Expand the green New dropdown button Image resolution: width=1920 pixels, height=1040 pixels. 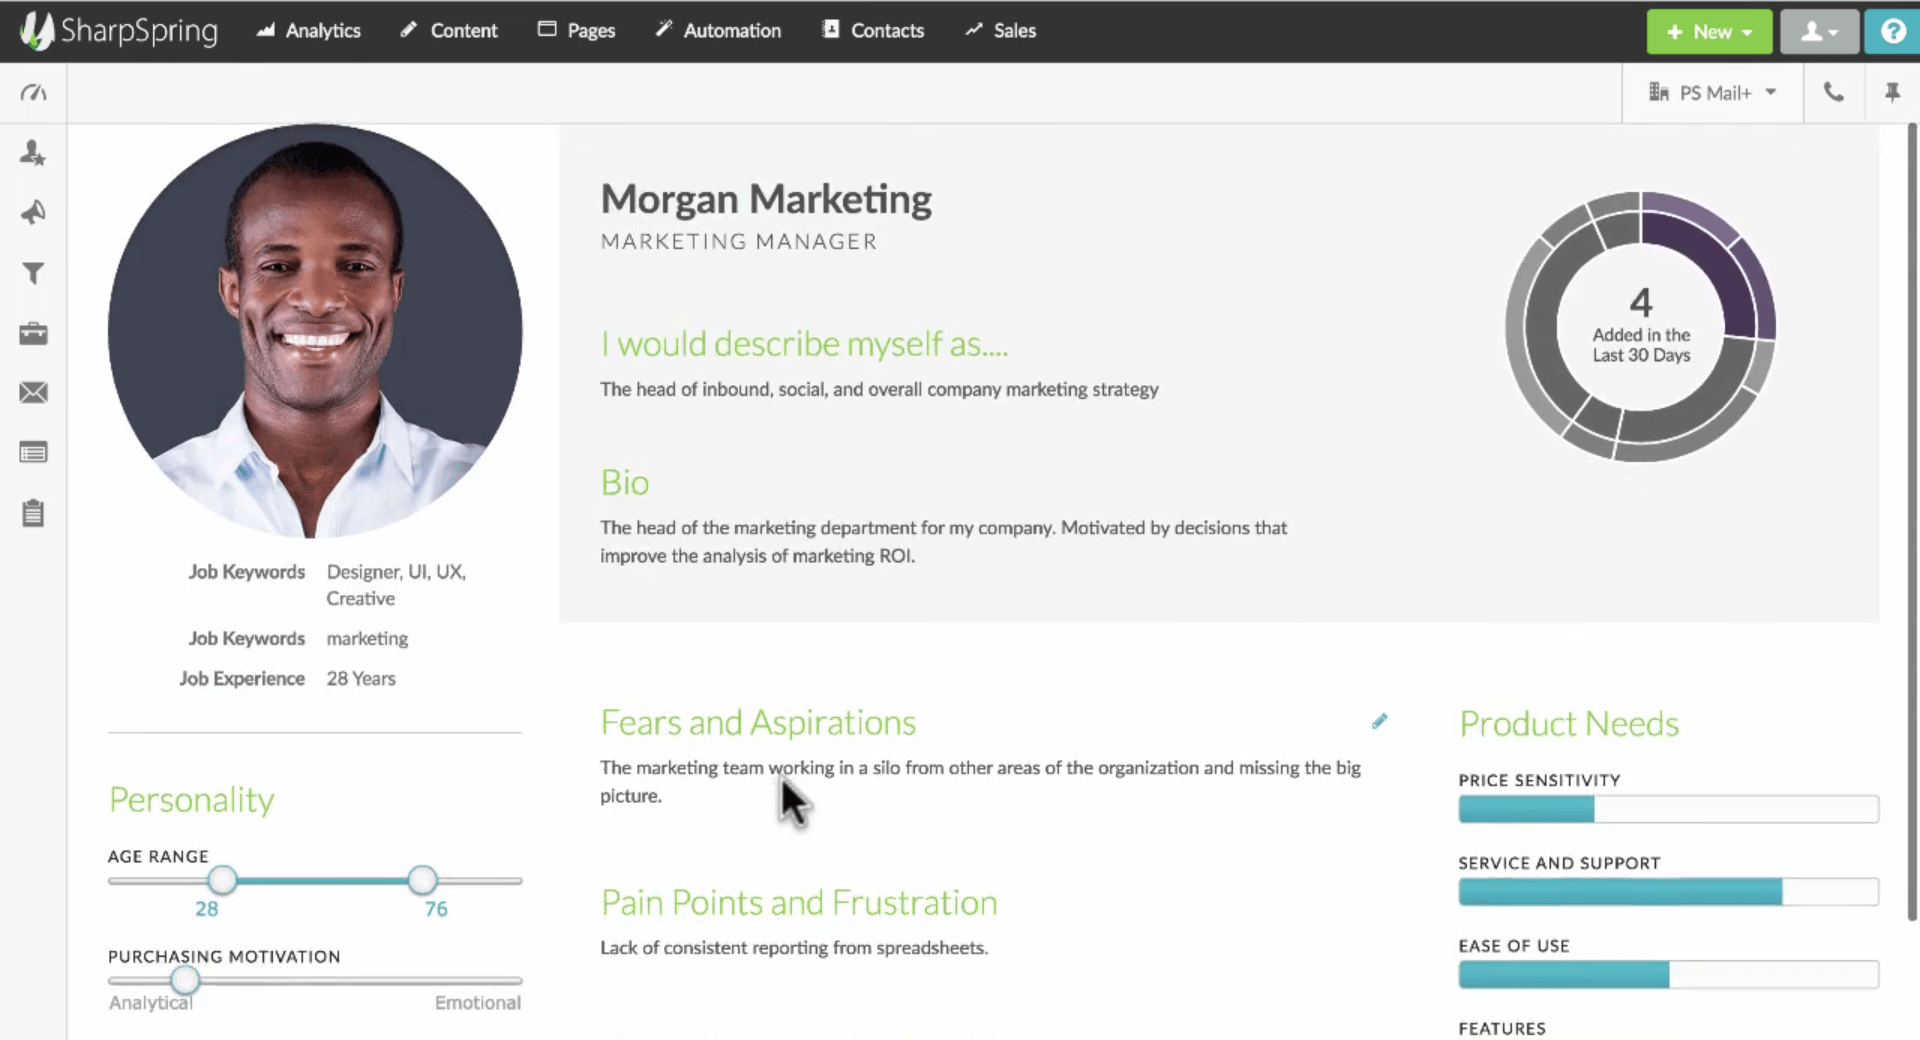coord(1709,32)
